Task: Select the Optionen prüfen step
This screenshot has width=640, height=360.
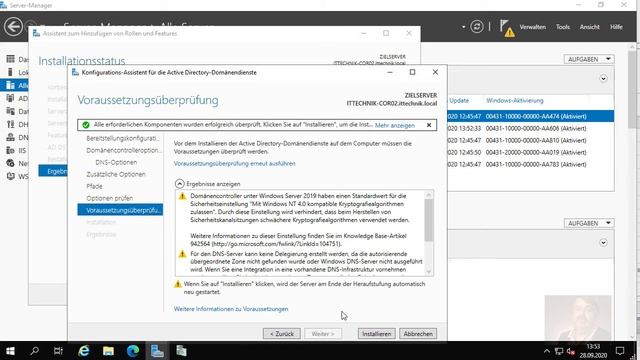Action: (109, 198)
